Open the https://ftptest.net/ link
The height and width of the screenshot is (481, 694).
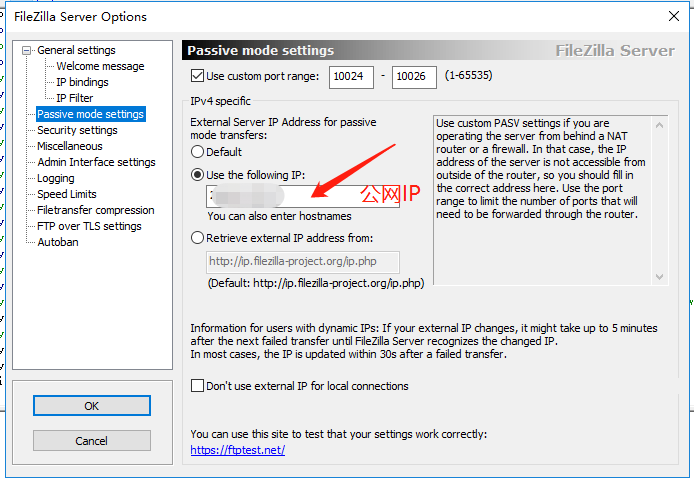pyautogui.click(x=238, y=450)
